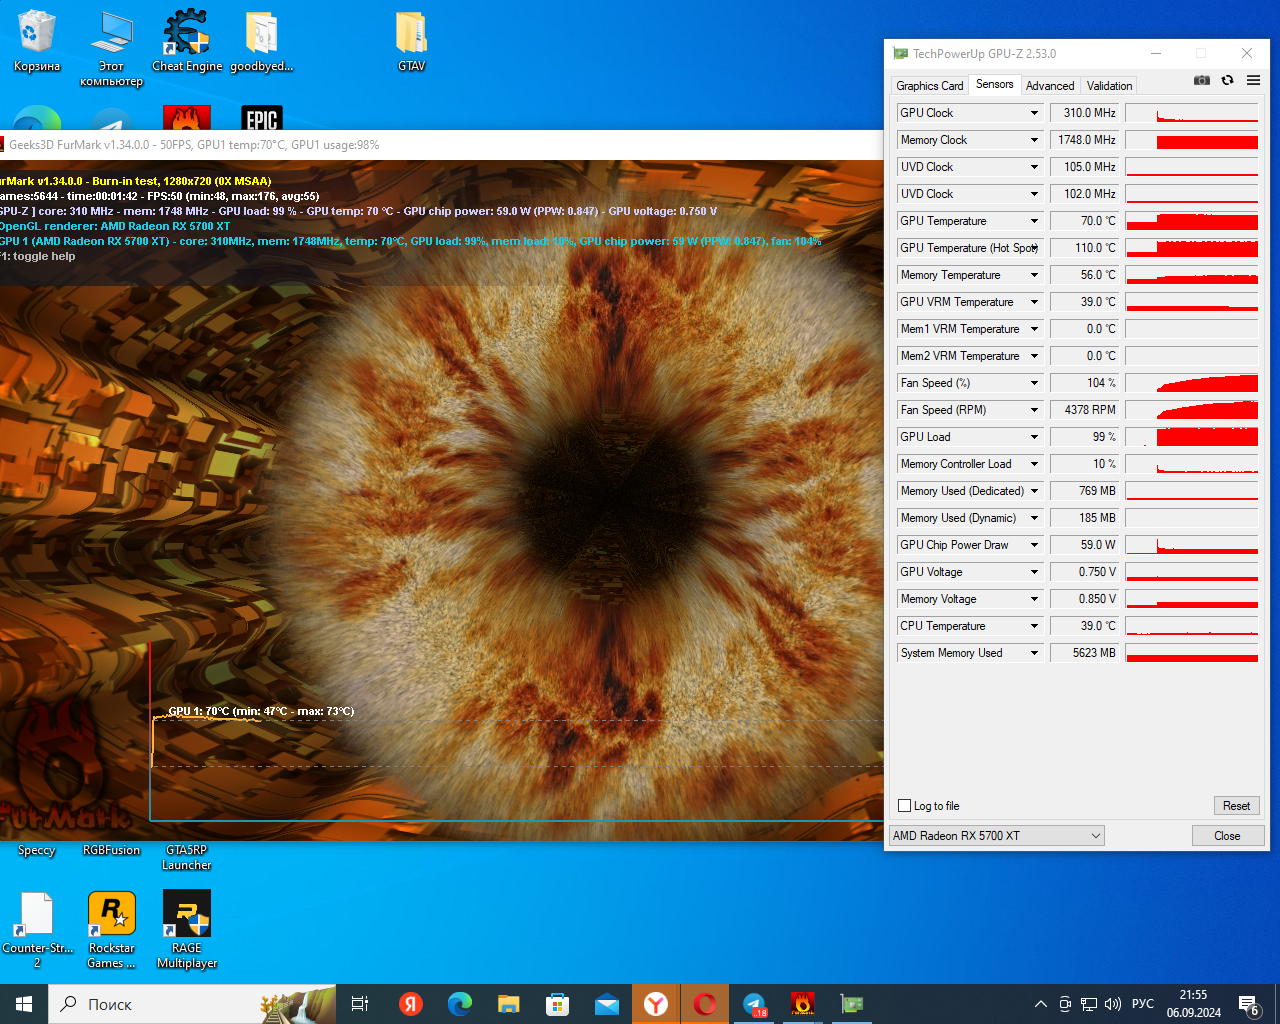Click the GPU Load sensor graph
Image resolution: width=1280 pixels, height=1024 pixels.
click(x=1192, y=437)
